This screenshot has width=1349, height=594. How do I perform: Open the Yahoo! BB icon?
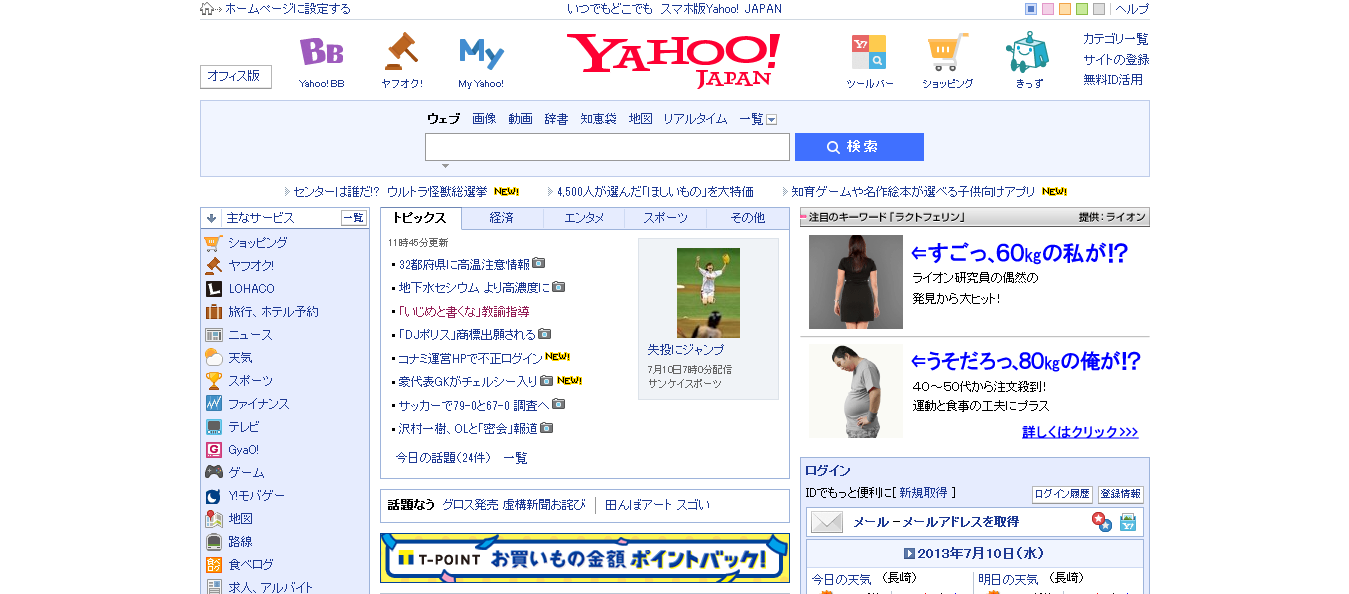pyautogui.click(x=321, y=52)
